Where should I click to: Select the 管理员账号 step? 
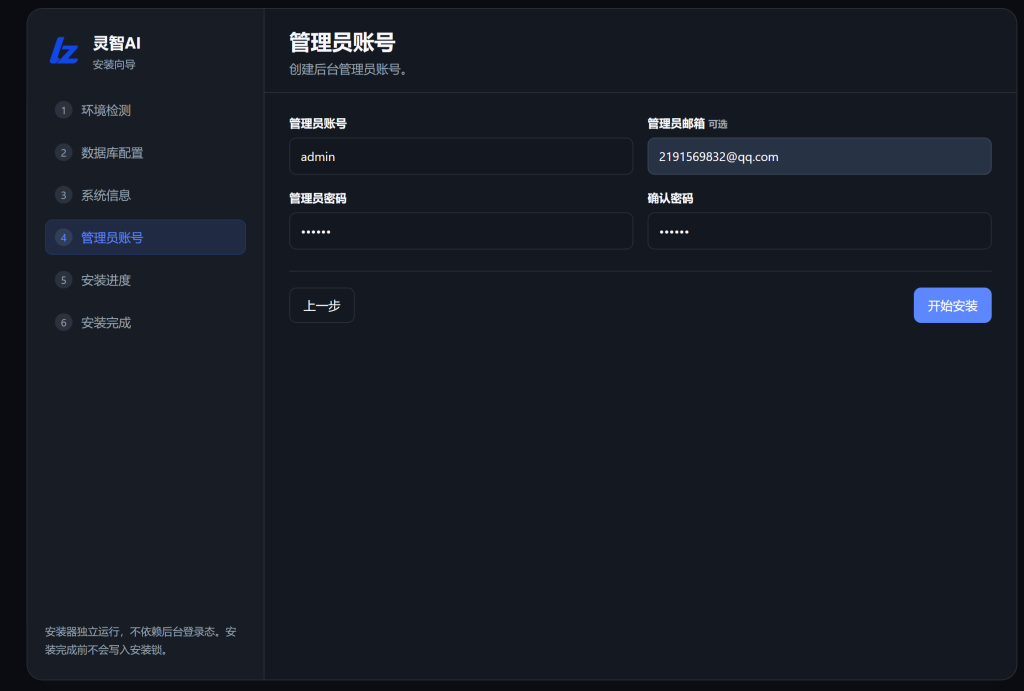click(x=145, y=237)
